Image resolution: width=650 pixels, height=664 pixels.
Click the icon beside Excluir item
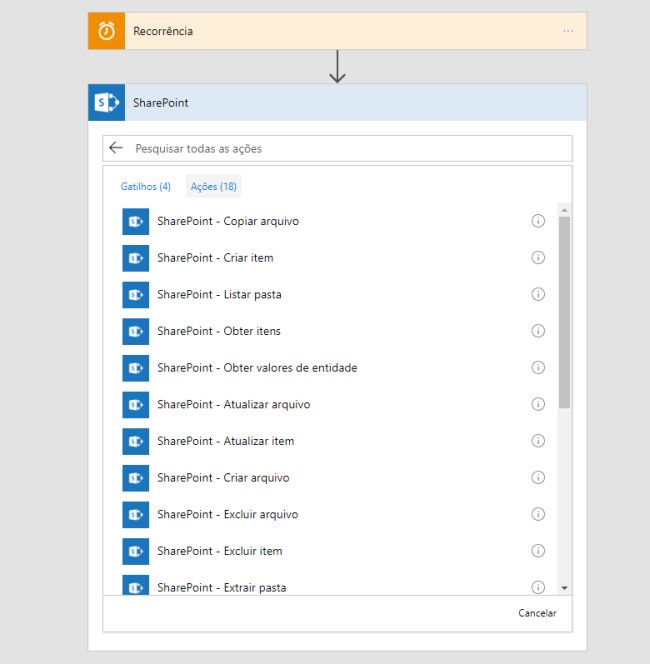136,551
